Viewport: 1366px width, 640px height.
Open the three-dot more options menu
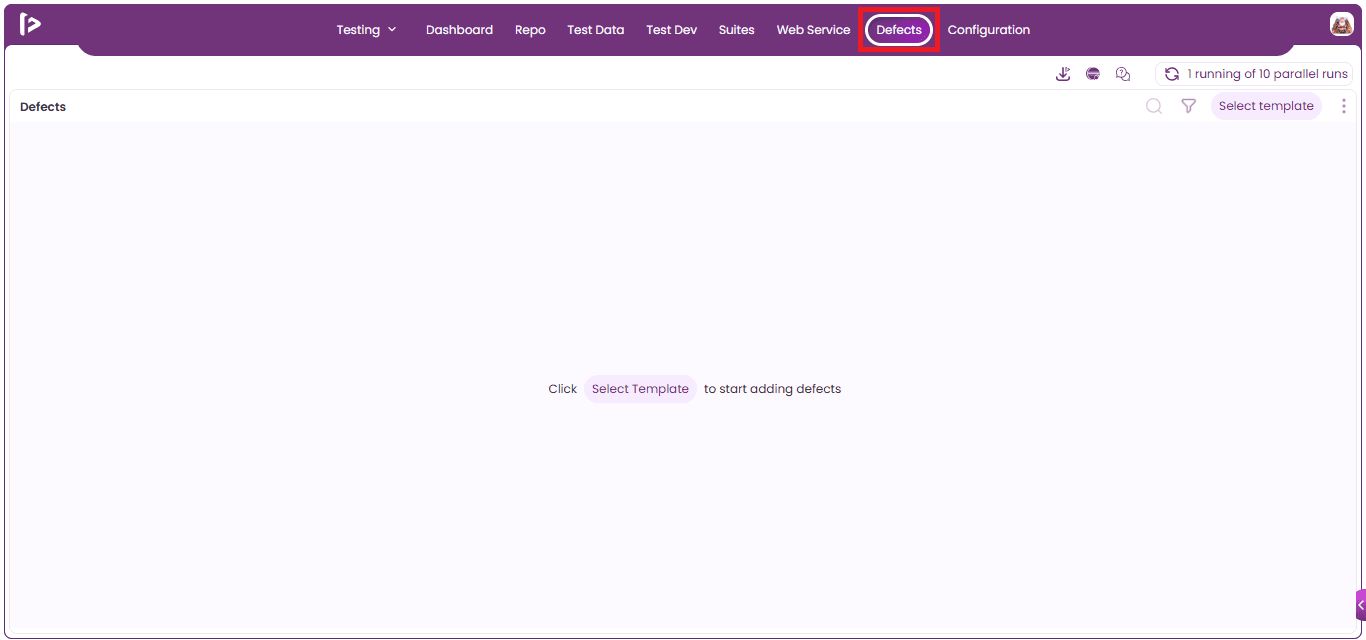1344,106
